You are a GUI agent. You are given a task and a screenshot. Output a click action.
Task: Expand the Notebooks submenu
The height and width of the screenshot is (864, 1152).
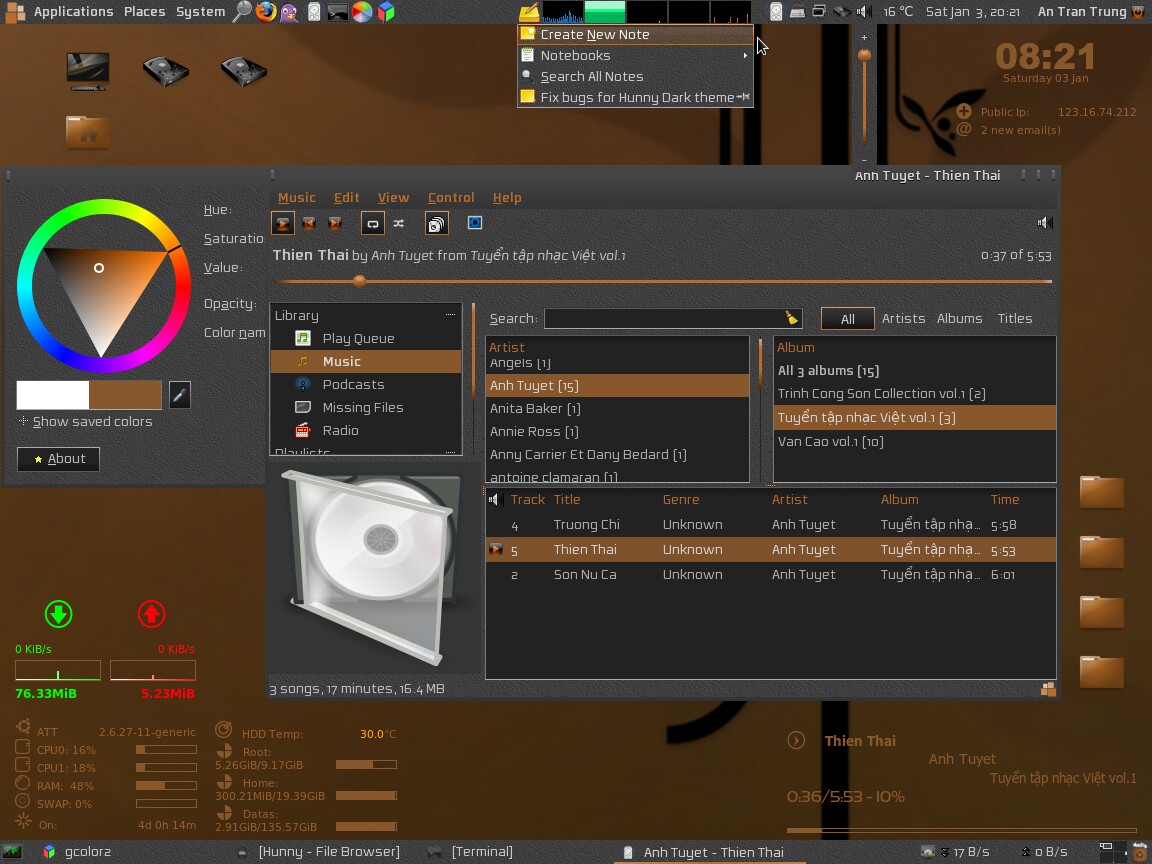(636, 55)
